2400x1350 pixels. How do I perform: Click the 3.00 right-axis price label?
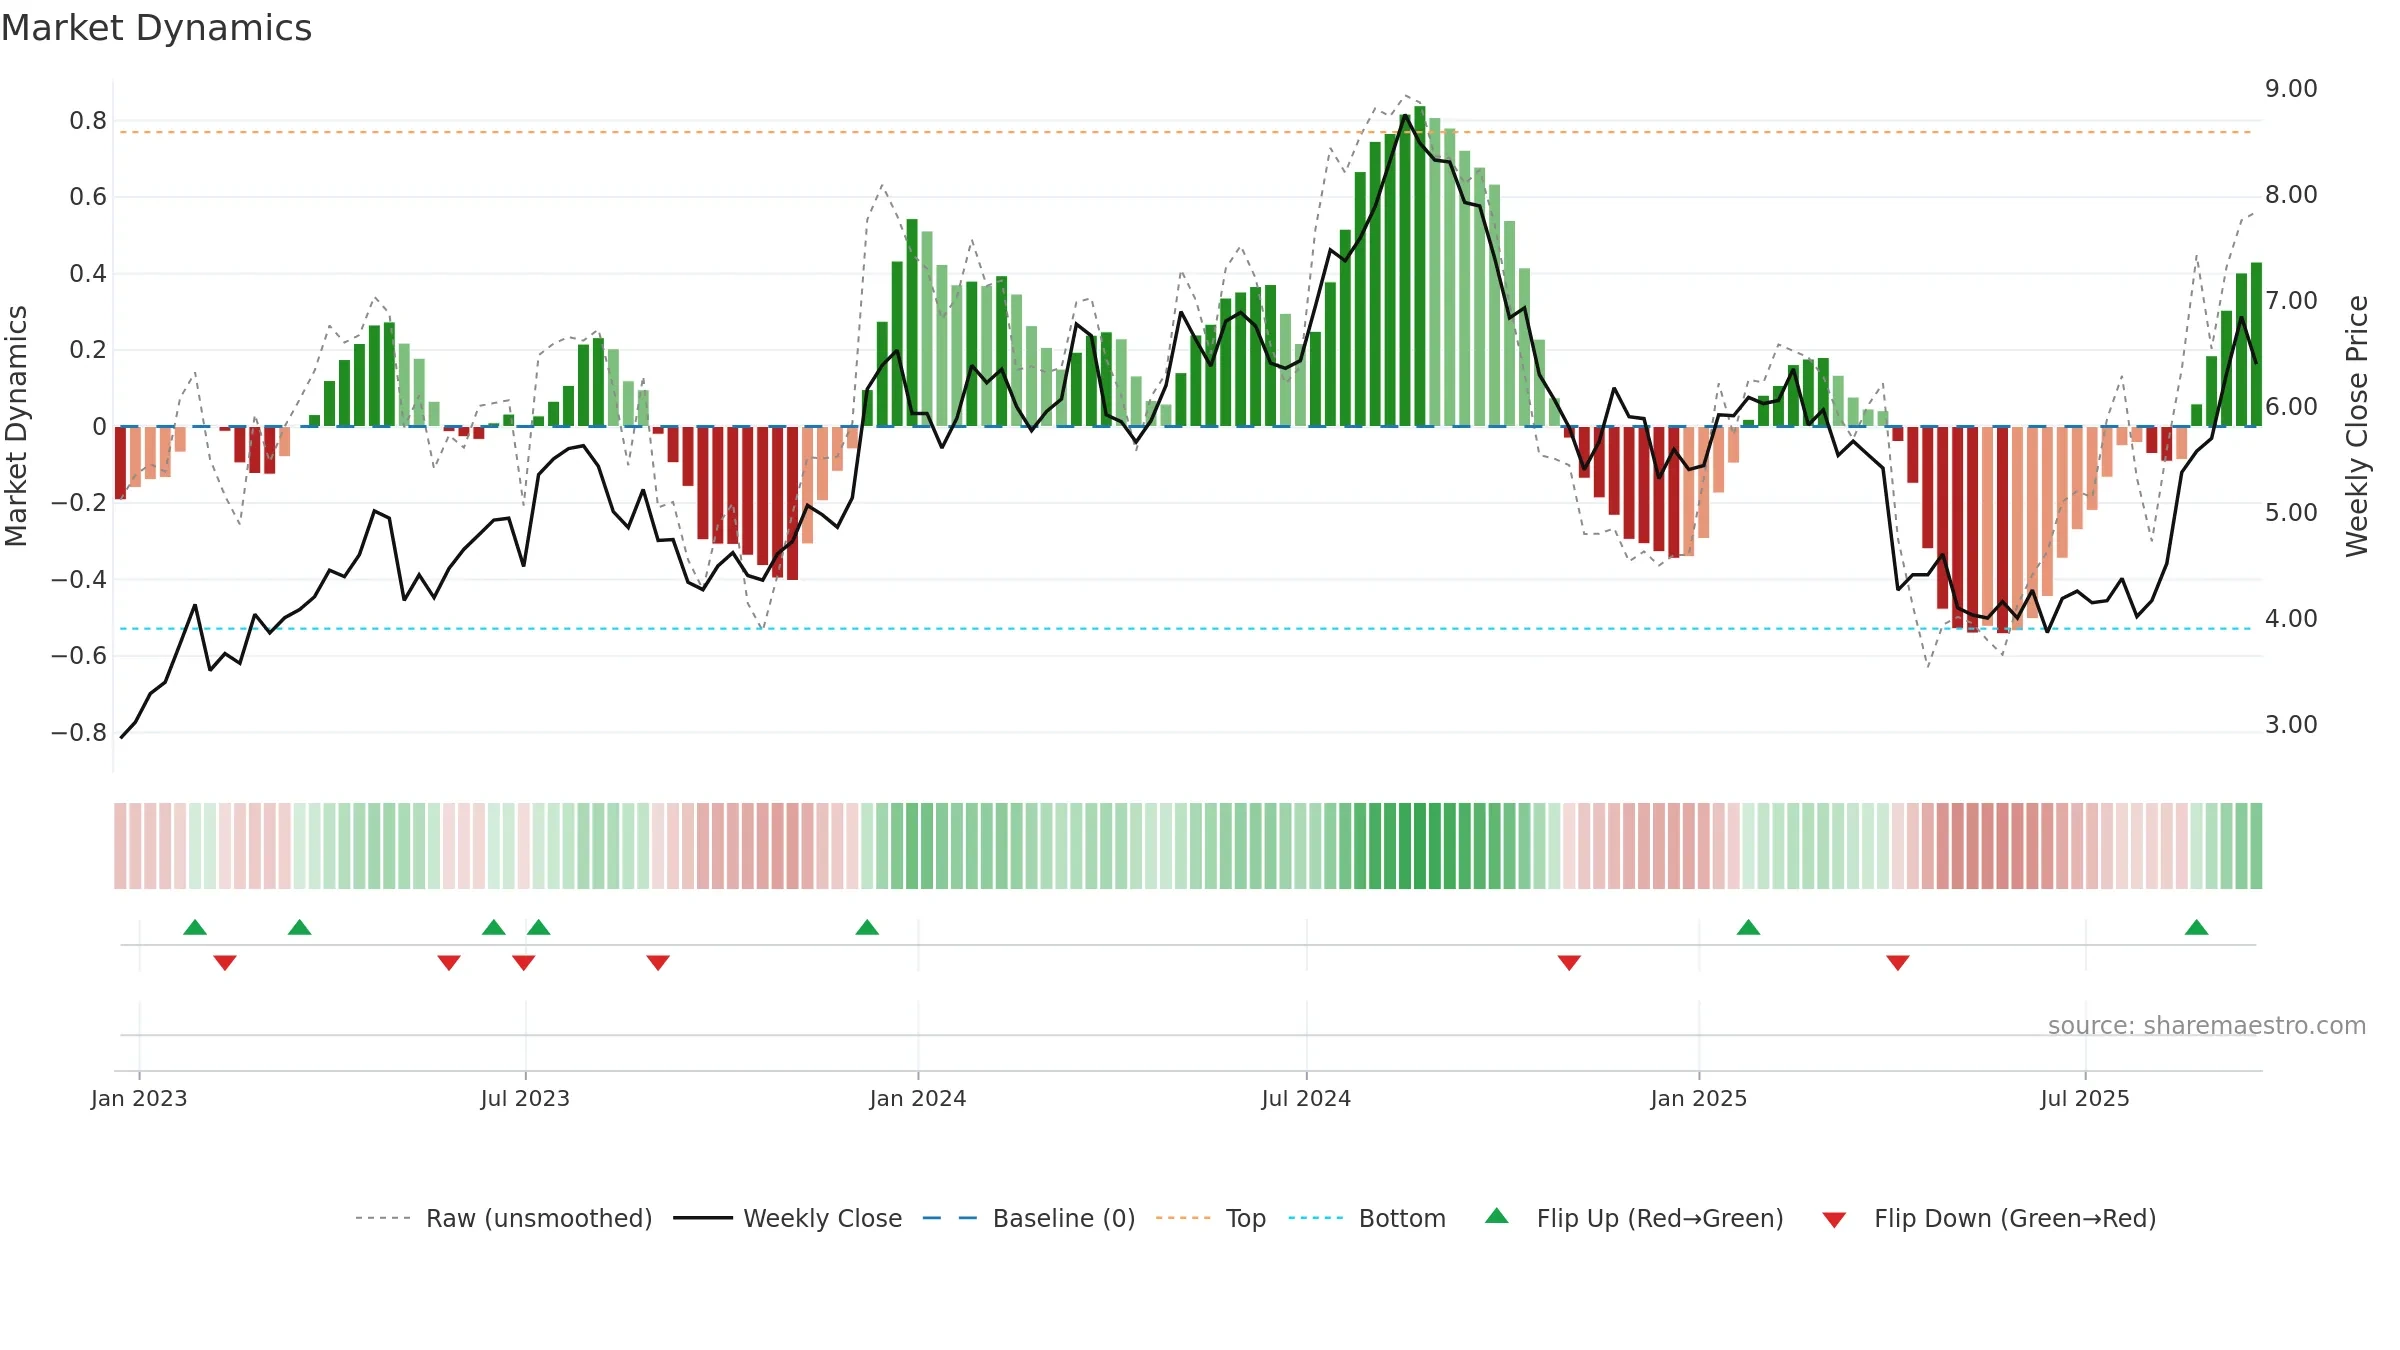pyautogui.click(x=2291, y=724)
